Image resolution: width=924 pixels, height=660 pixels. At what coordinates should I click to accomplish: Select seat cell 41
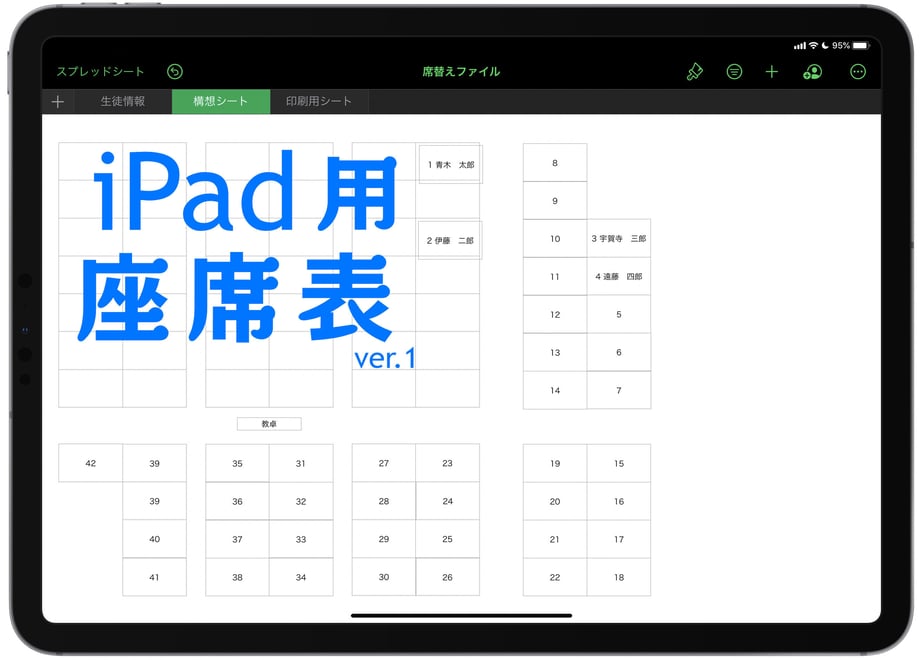click(154, 577)
